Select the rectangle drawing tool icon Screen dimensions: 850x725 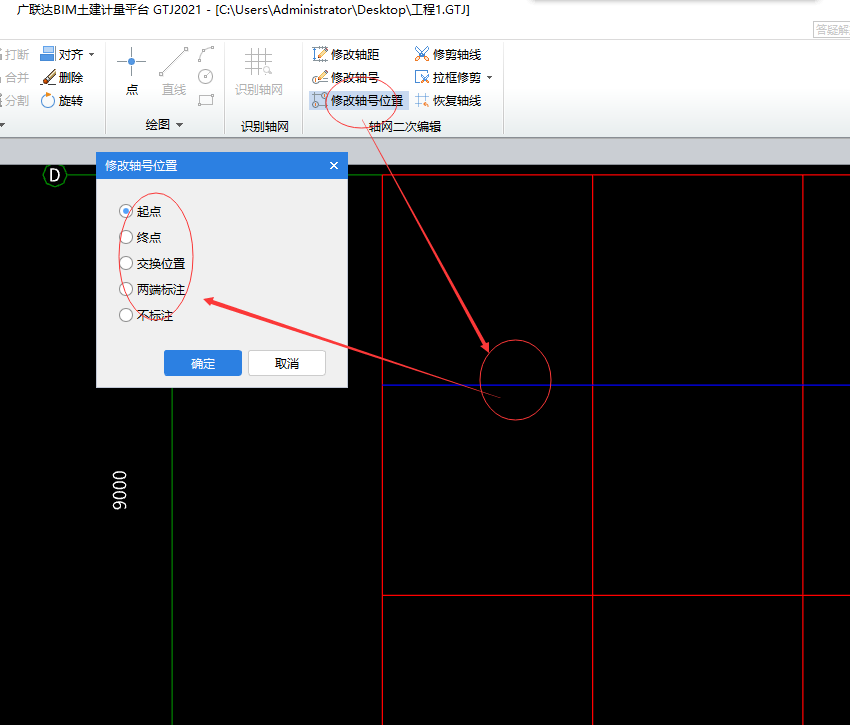206,100
